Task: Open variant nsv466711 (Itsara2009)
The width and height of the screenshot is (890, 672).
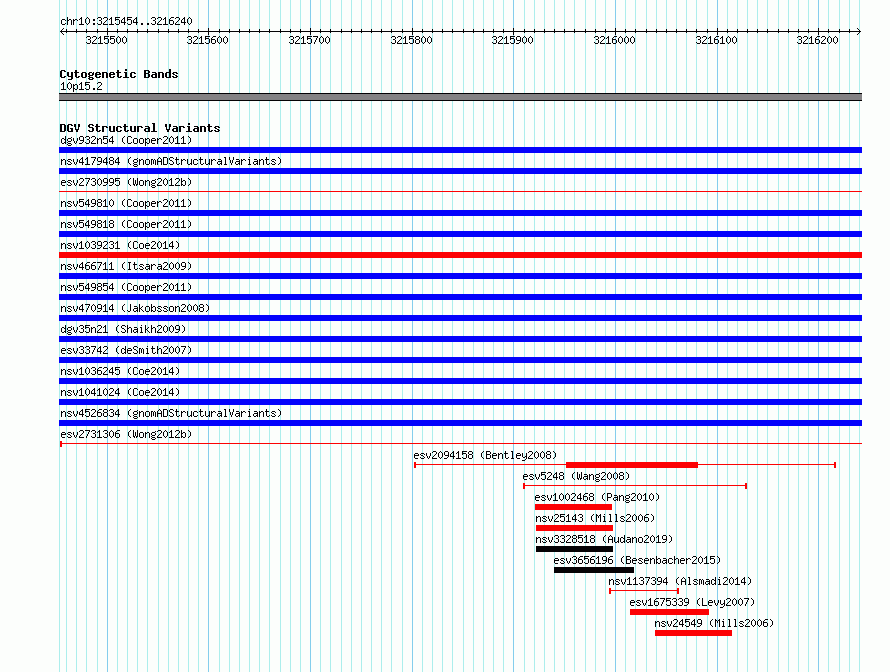Action: 126,266
